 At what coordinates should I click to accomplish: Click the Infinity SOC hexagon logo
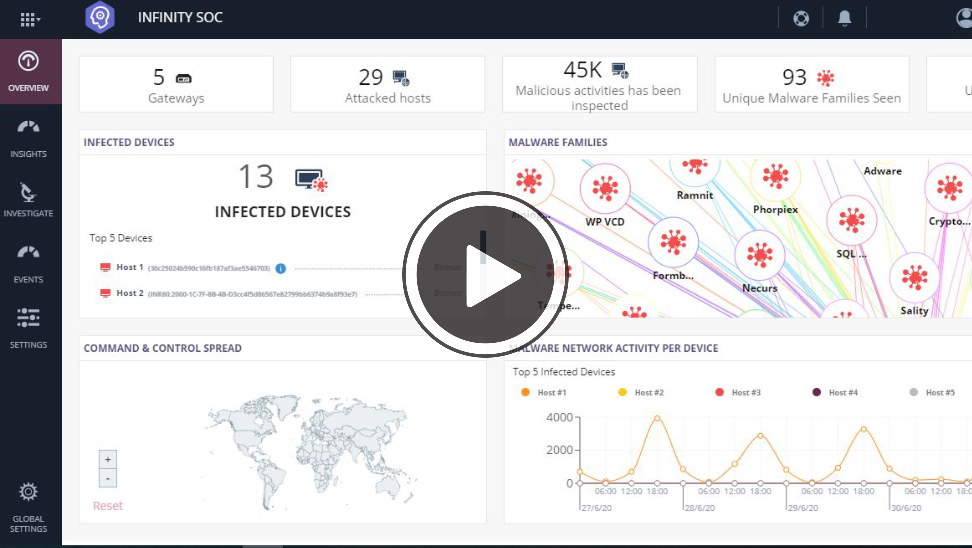[x=100, y=17]
